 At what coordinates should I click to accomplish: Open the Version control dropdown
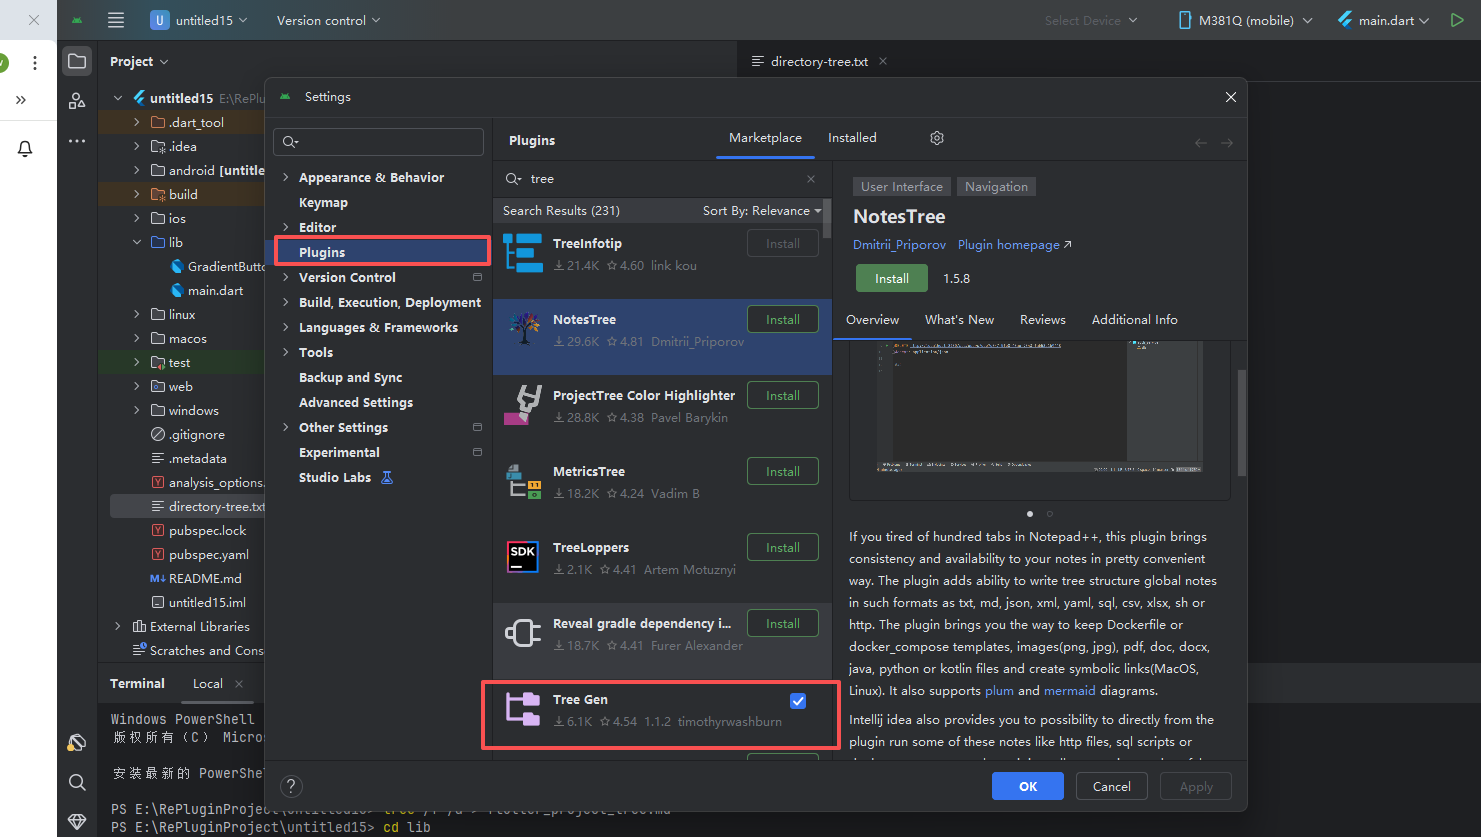click(328, 20)
